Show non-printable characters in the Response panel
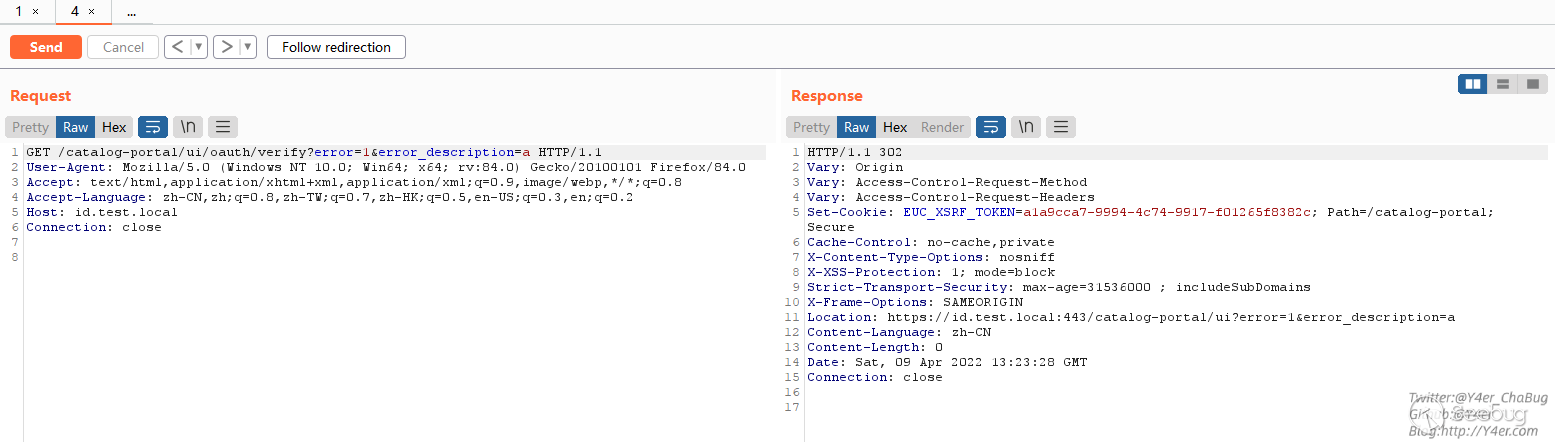 coord(1026,127)
